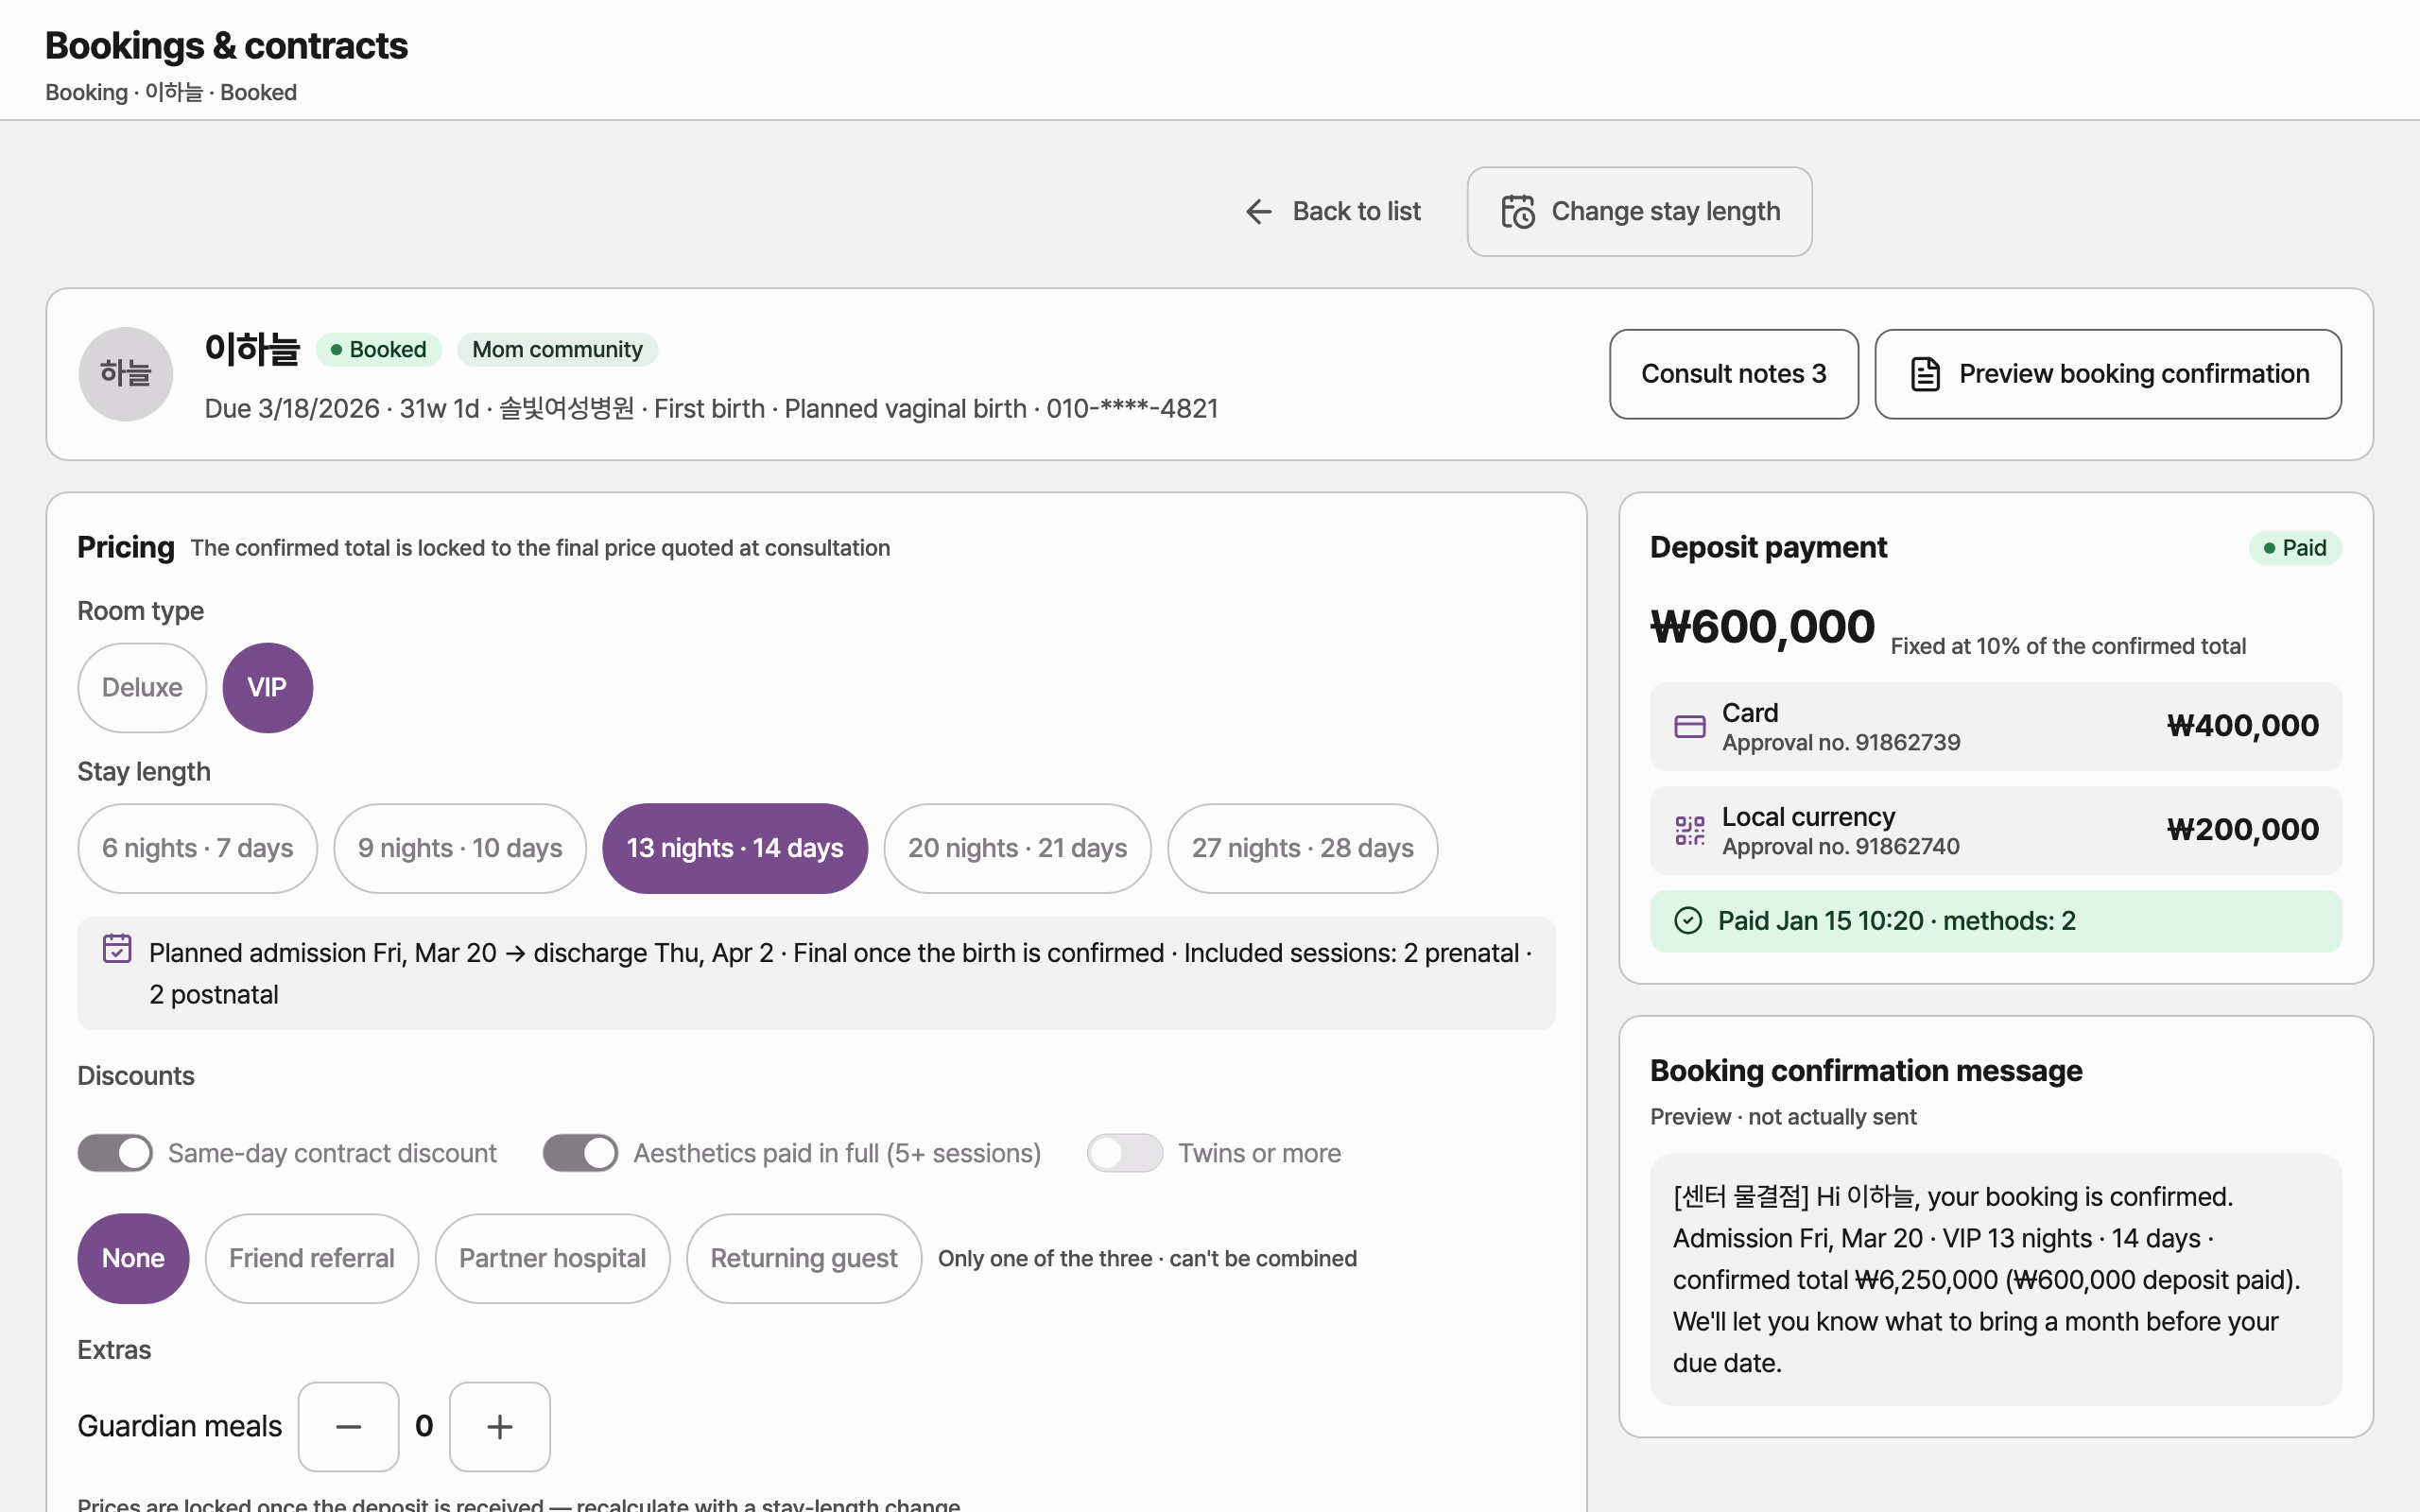Increase guardian meals with the plus button
This screenshot has height=1512, width=2420.
(500, 1426)
